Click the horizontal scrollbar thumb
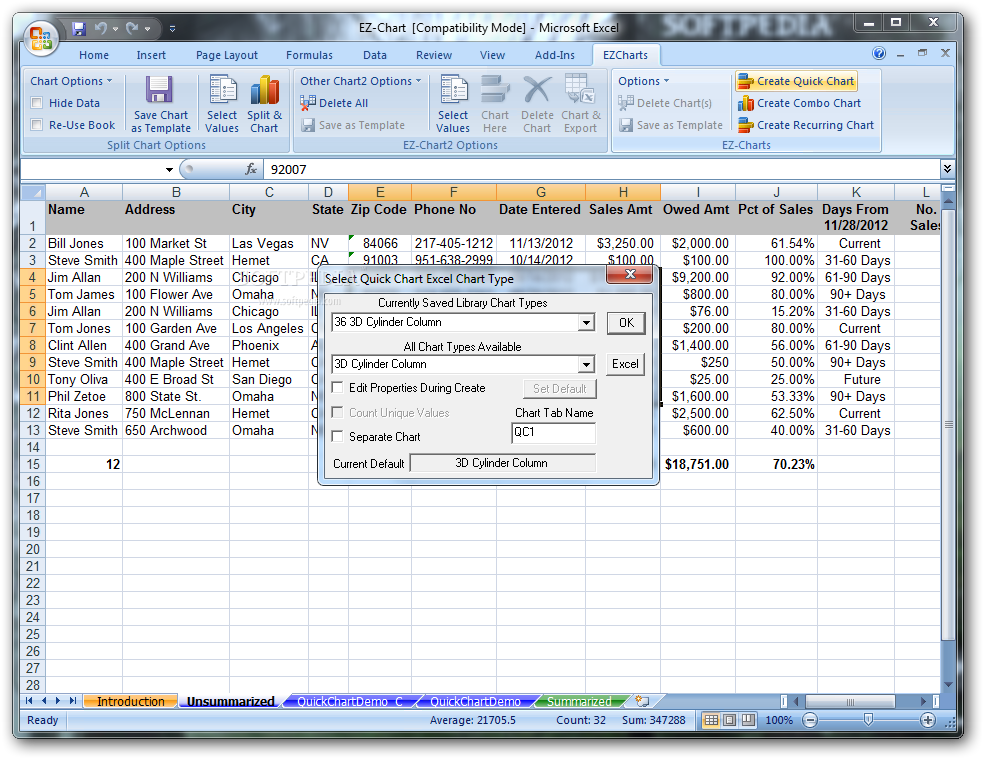This screenshot has height=759, width=984. (850, 701)
